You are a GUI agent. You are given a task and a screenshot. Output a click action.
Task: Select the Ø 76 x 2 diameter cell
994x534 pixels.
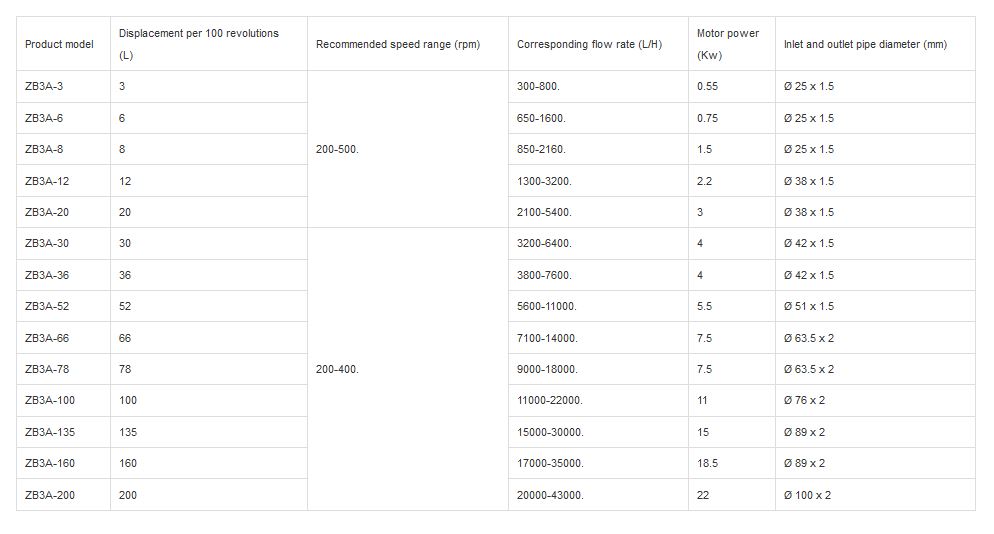click(804, 400)
